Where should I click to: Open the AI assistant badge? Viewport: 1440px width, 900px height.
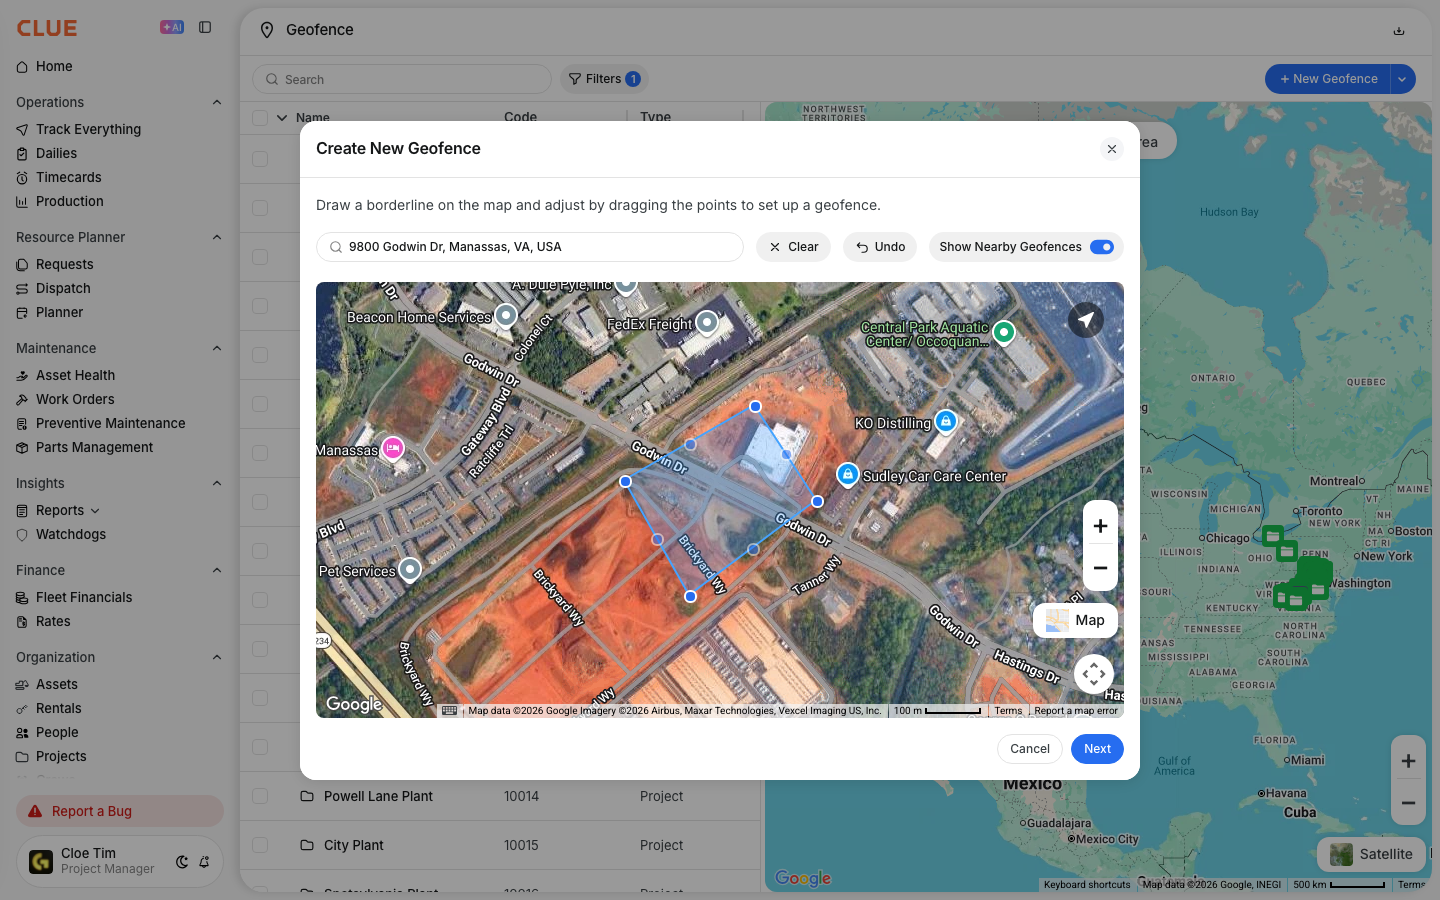pyautogui.click(x=172, y=28)
